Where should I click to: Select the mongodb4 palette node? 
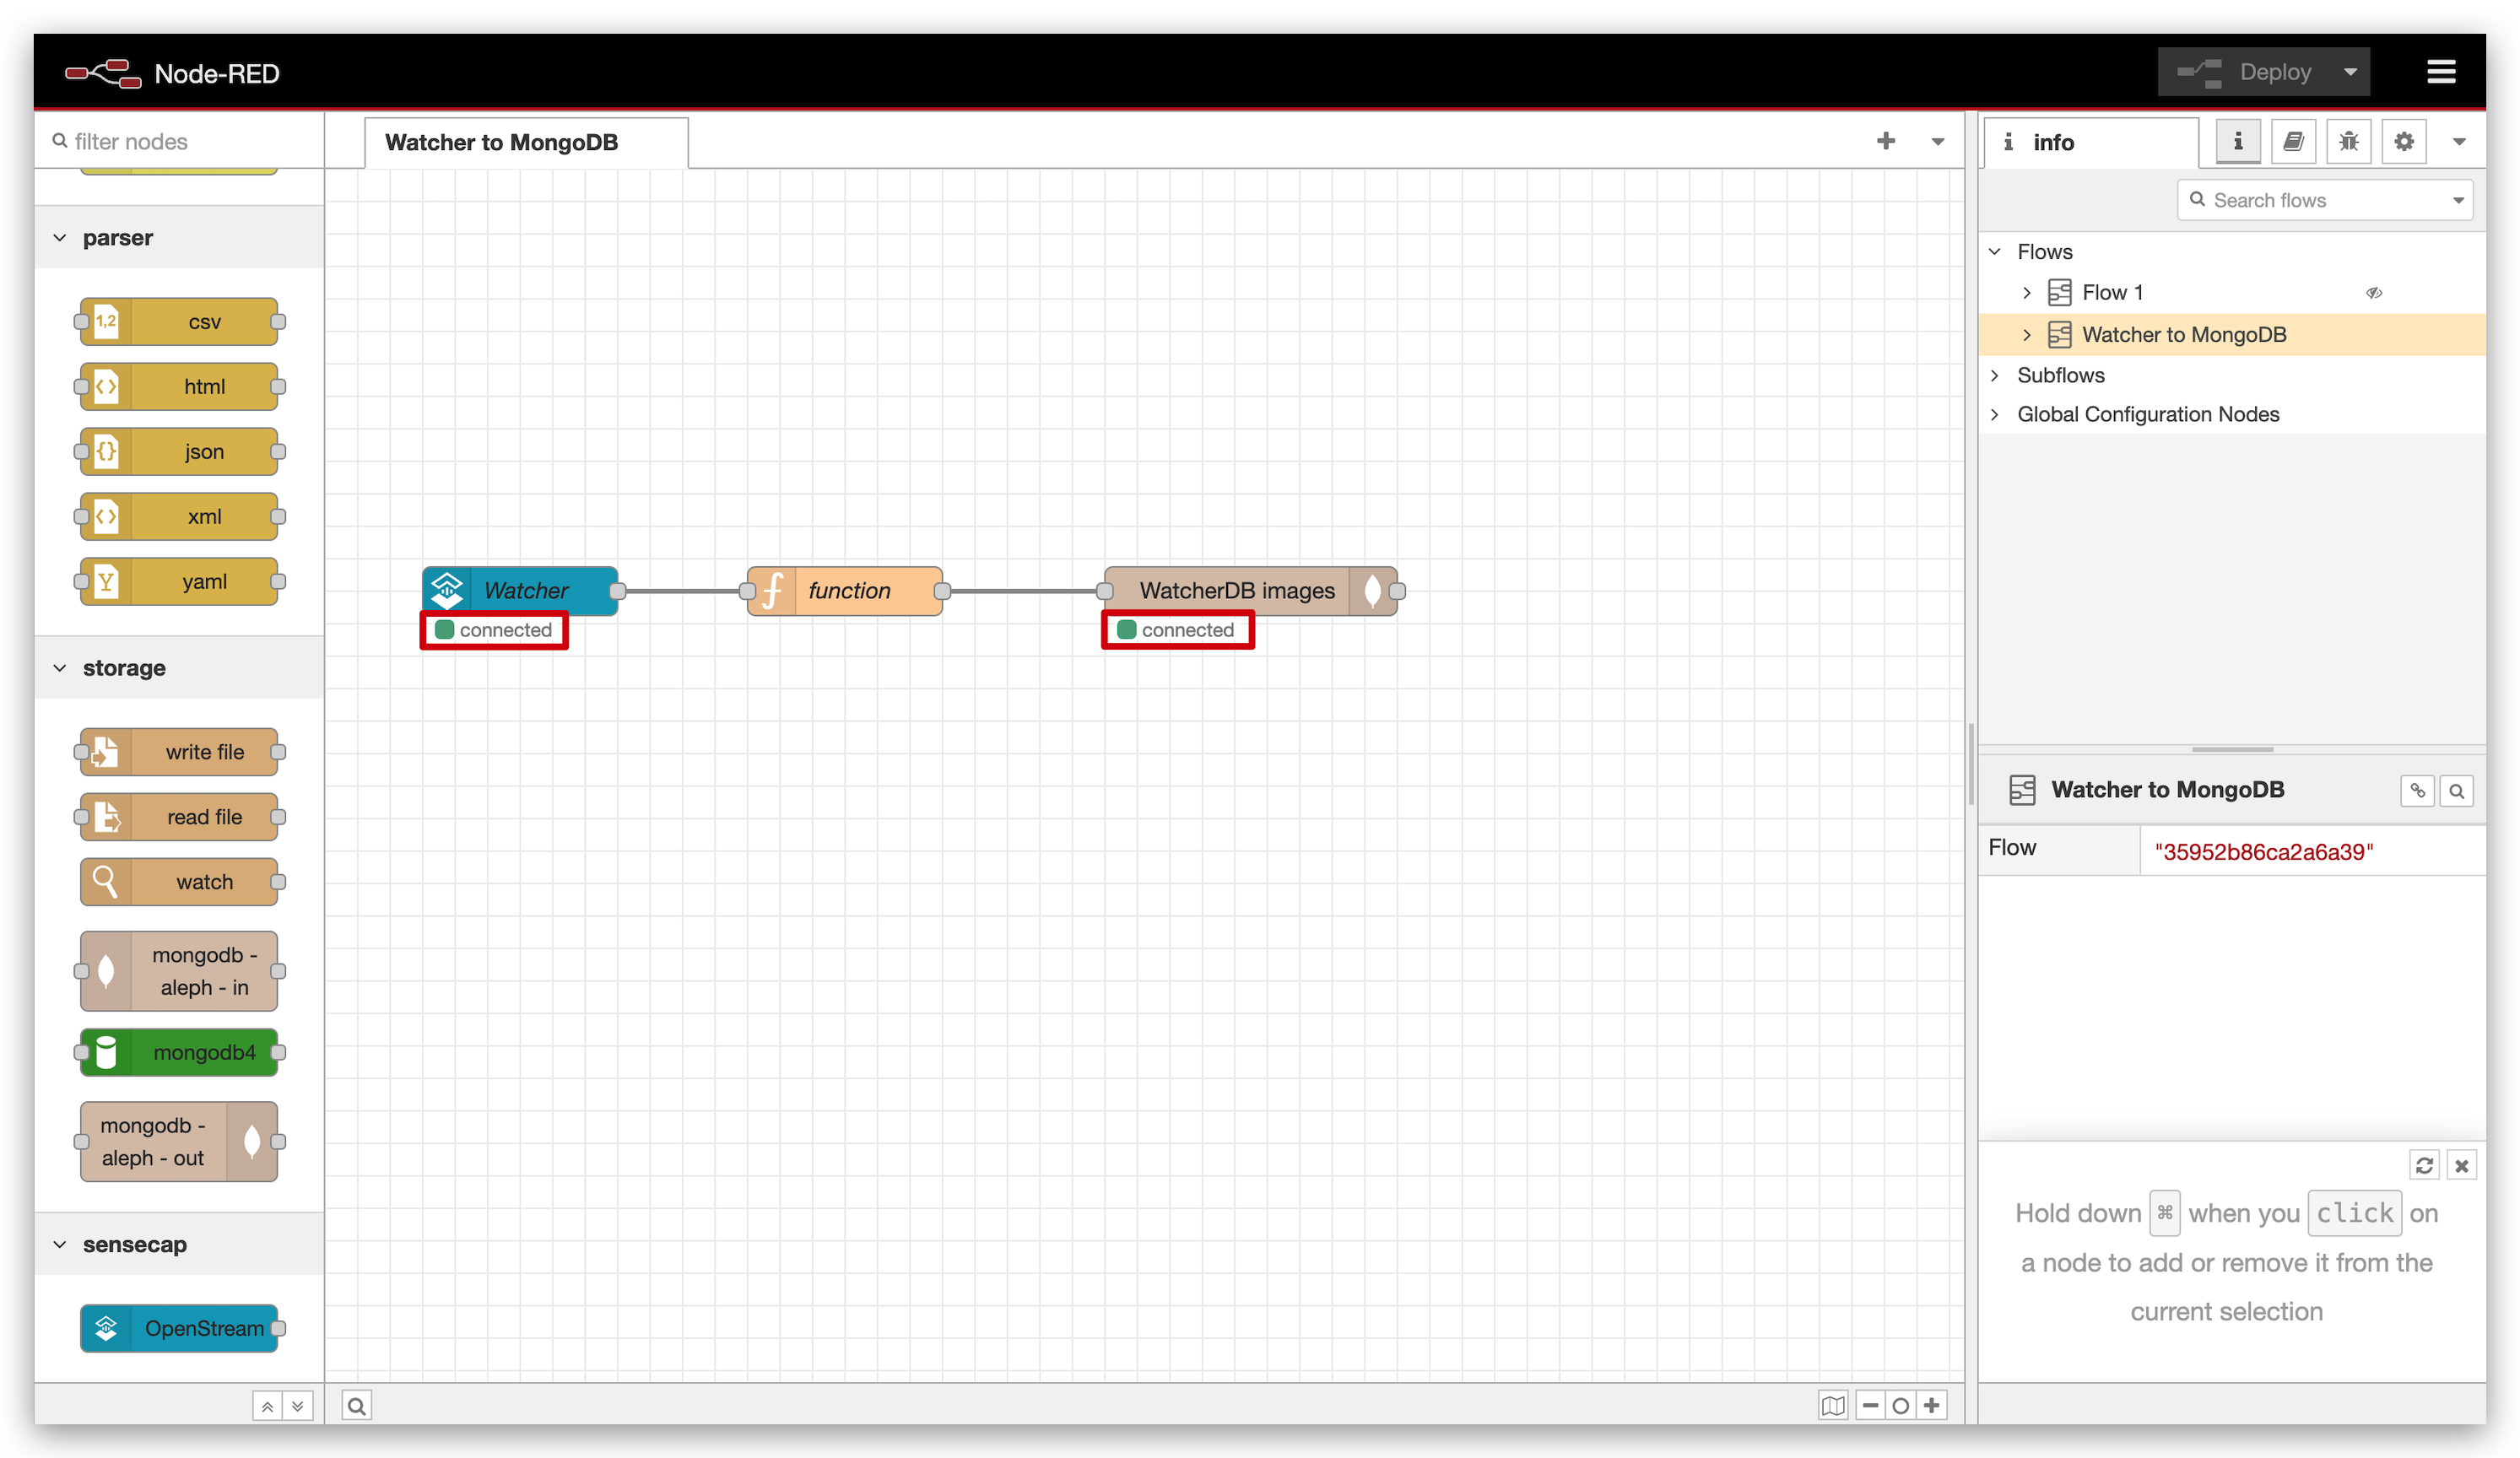click(x=179, y=1053)
